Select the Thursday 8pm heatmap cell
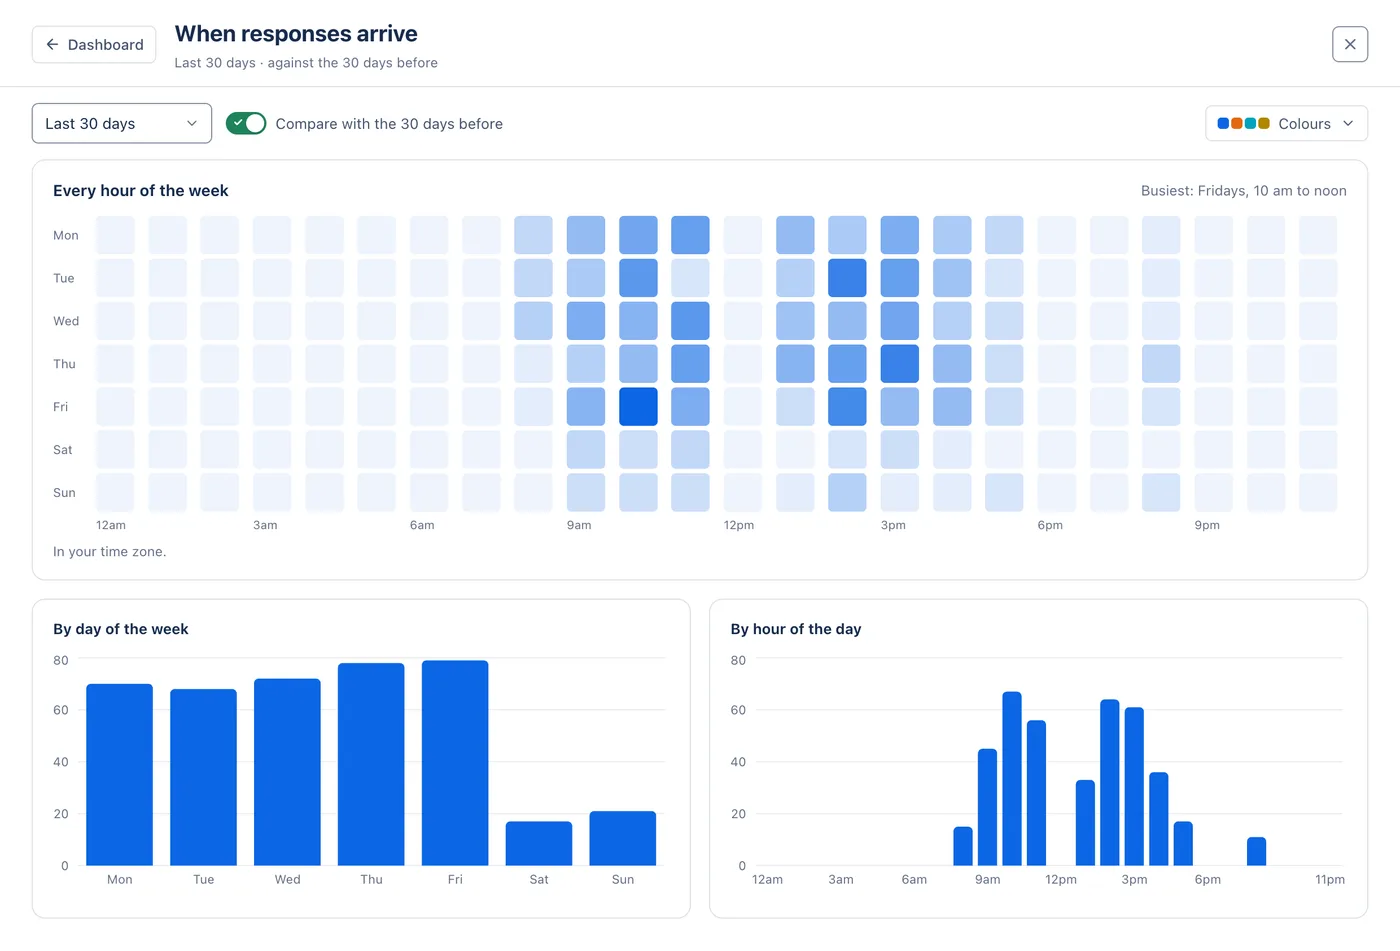 pos(1161,364)
